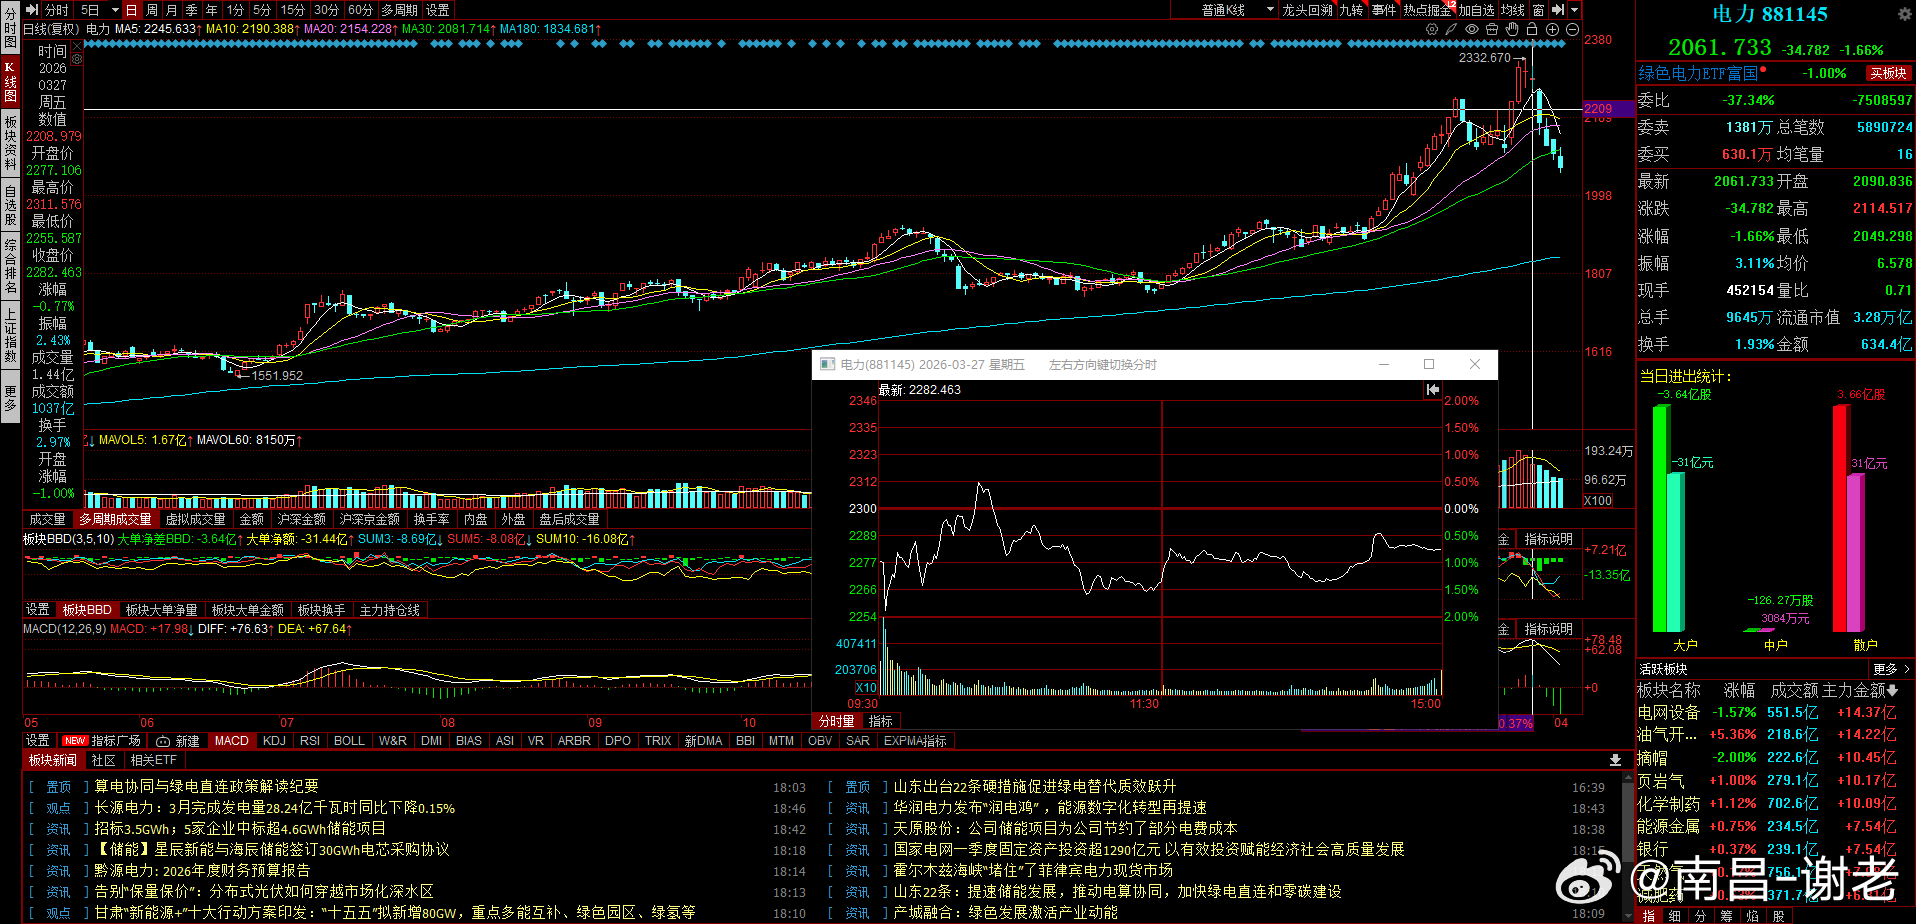Choose the KDJ indicator tab

point(274,741)
